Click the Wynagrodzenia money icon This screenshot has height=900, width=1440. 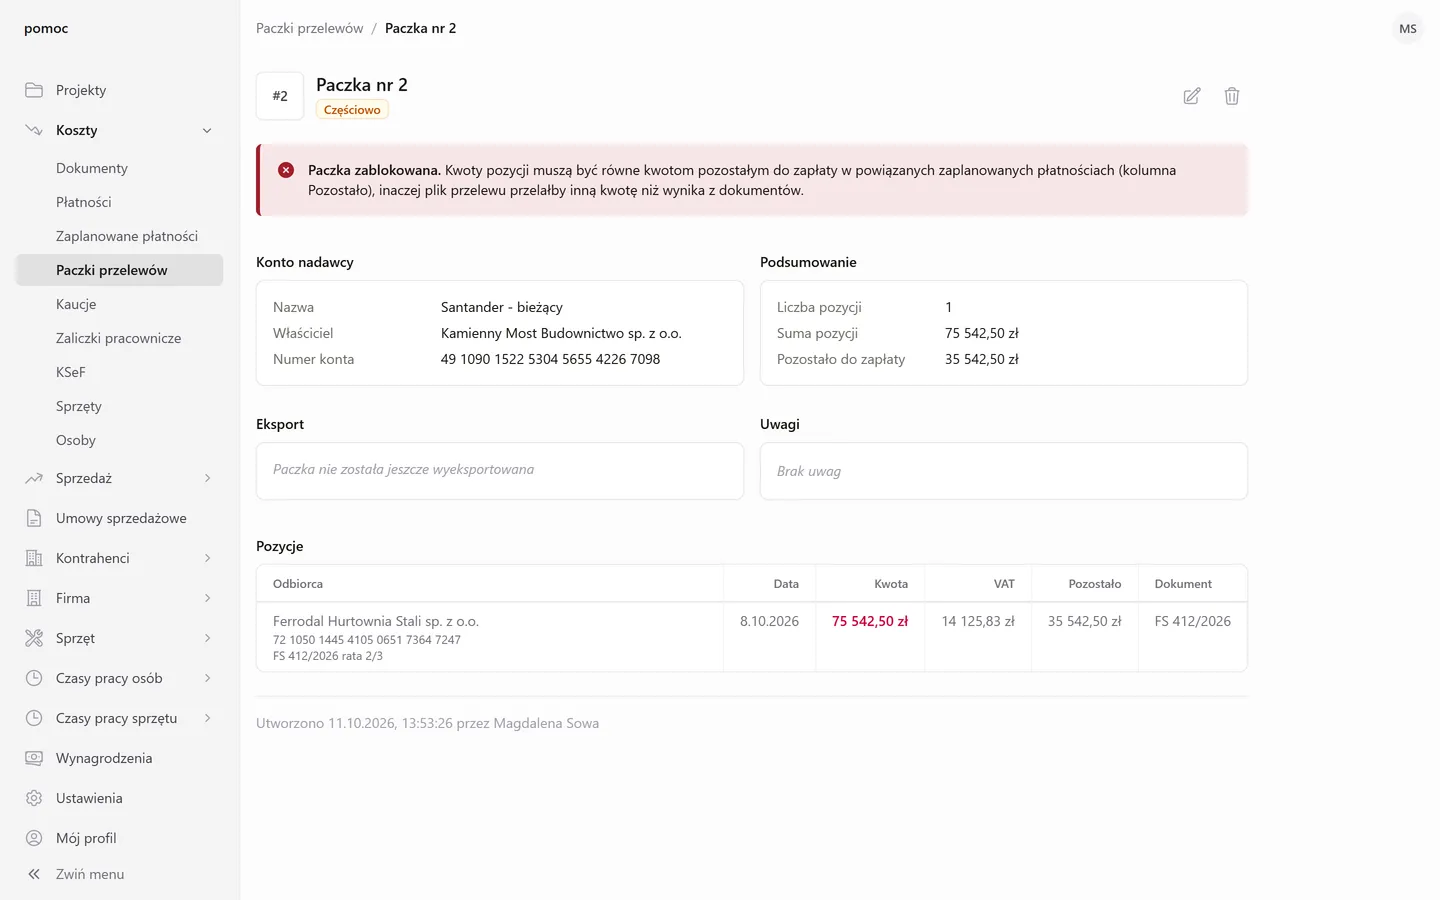coord(34,758)
